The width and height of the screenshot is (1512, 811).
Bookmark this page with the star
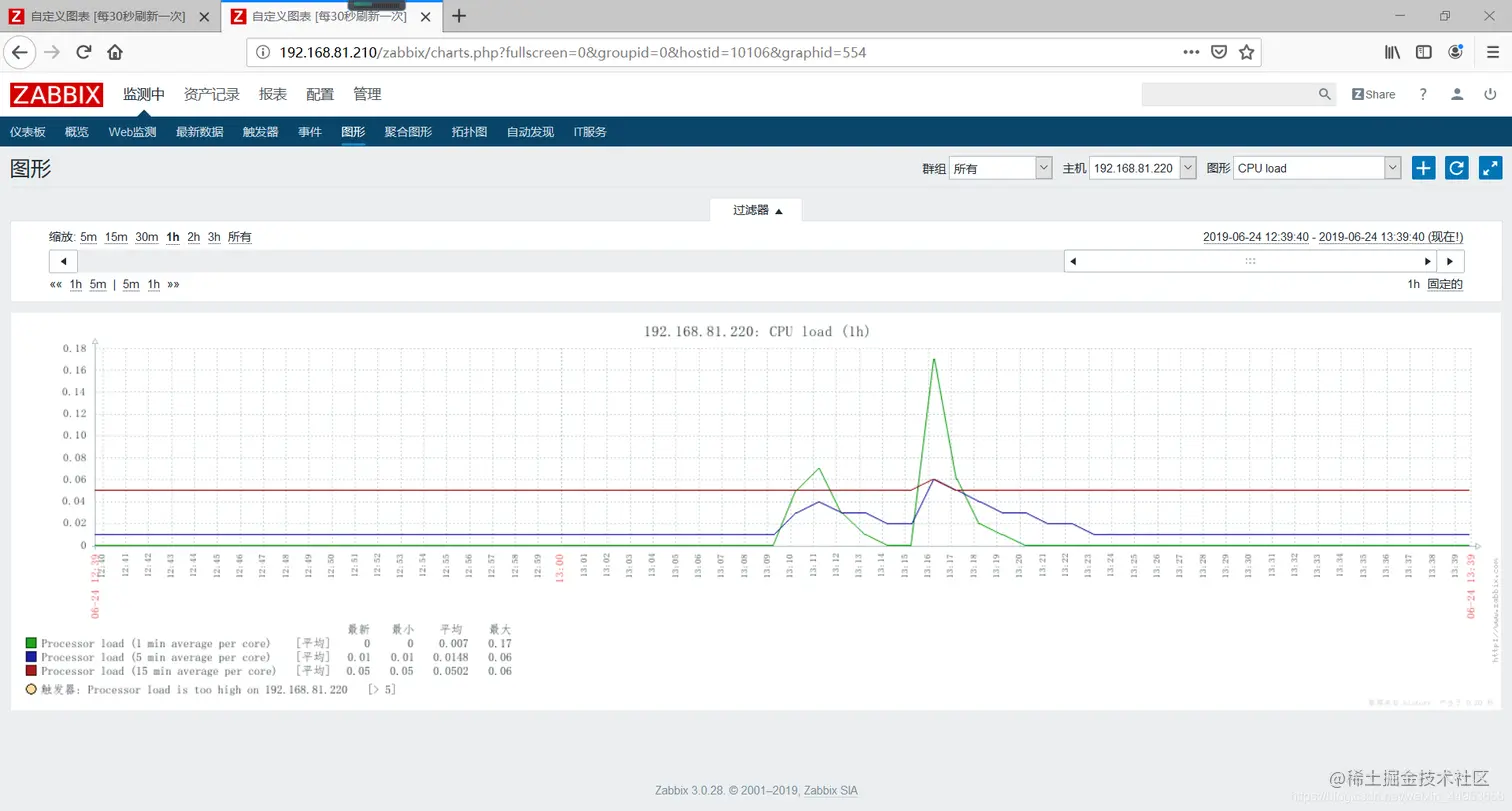coord(1246,52)
